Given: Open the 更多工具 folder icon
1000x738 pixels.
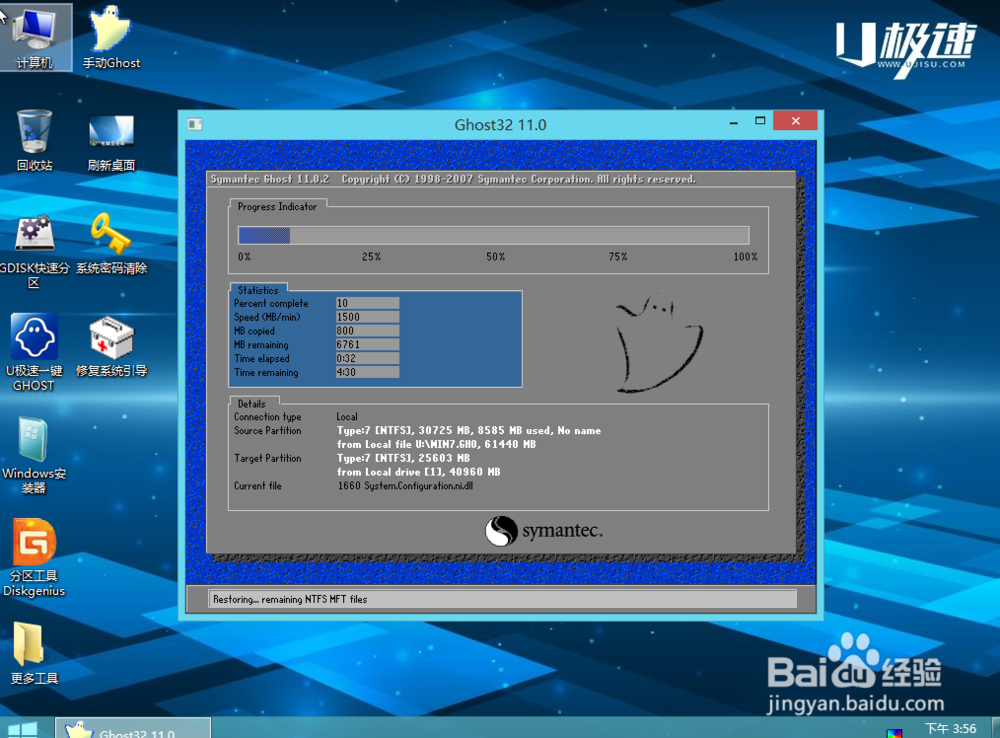Looking at the screenshot, I should tap(34, 653).
